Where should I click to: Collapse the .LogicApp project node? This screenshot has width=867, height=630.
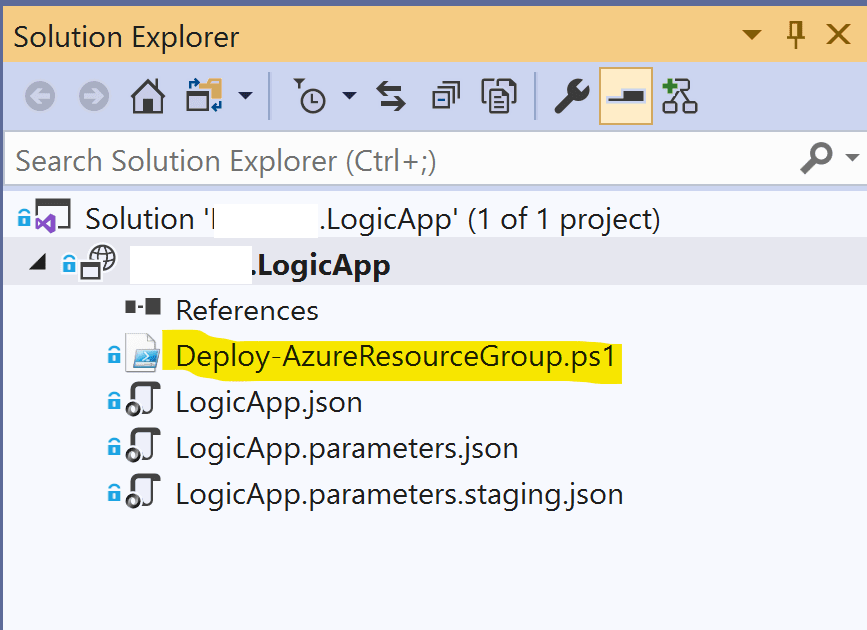[x=38, y=262]
